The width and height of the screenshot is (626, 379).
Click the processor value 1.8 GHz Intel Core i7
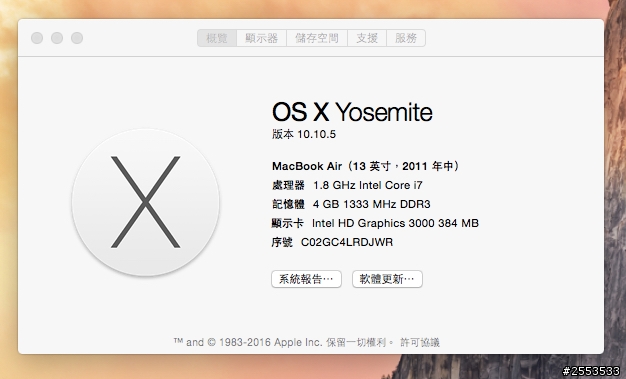pyautogui.click(x=368, y=185)
